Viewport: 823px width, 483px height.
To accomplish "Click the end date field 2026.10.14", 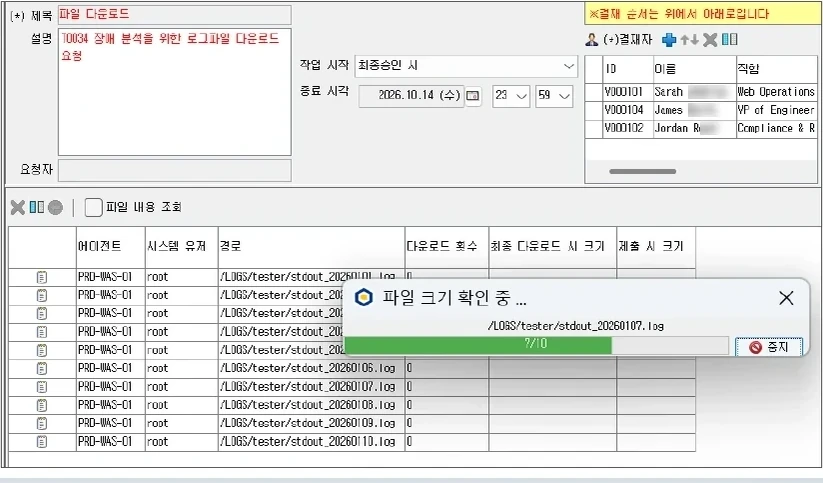I will click(411, 96).
